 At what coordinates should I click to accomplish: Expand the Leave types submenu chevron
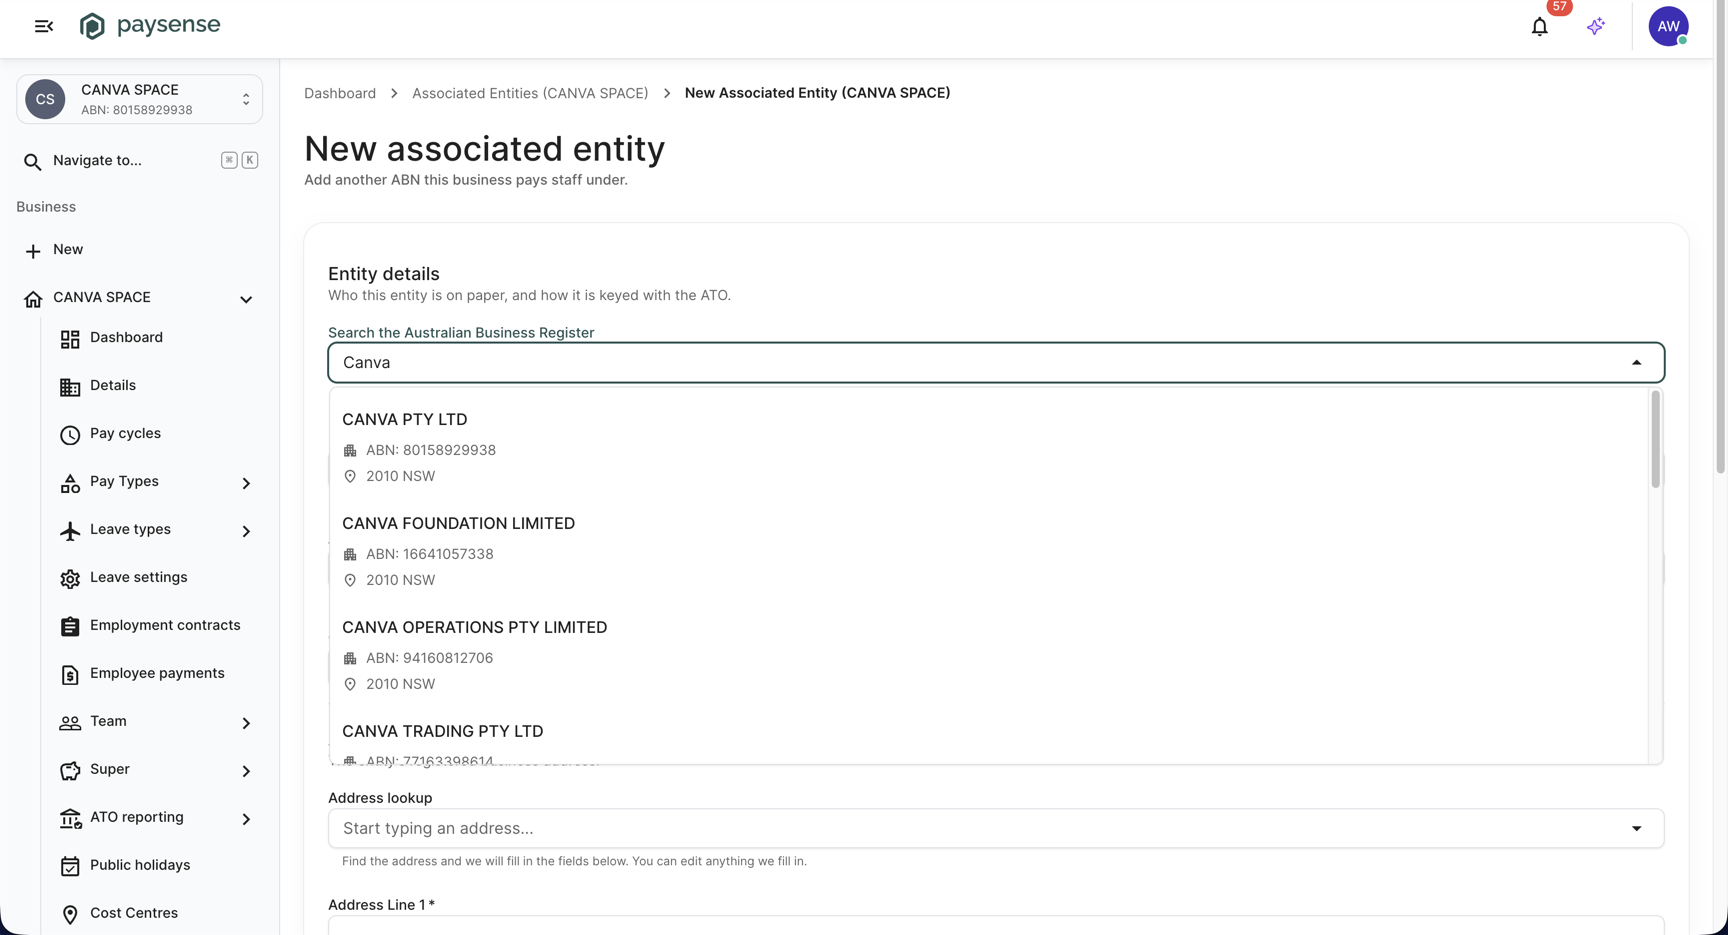[x=246, y=531]
